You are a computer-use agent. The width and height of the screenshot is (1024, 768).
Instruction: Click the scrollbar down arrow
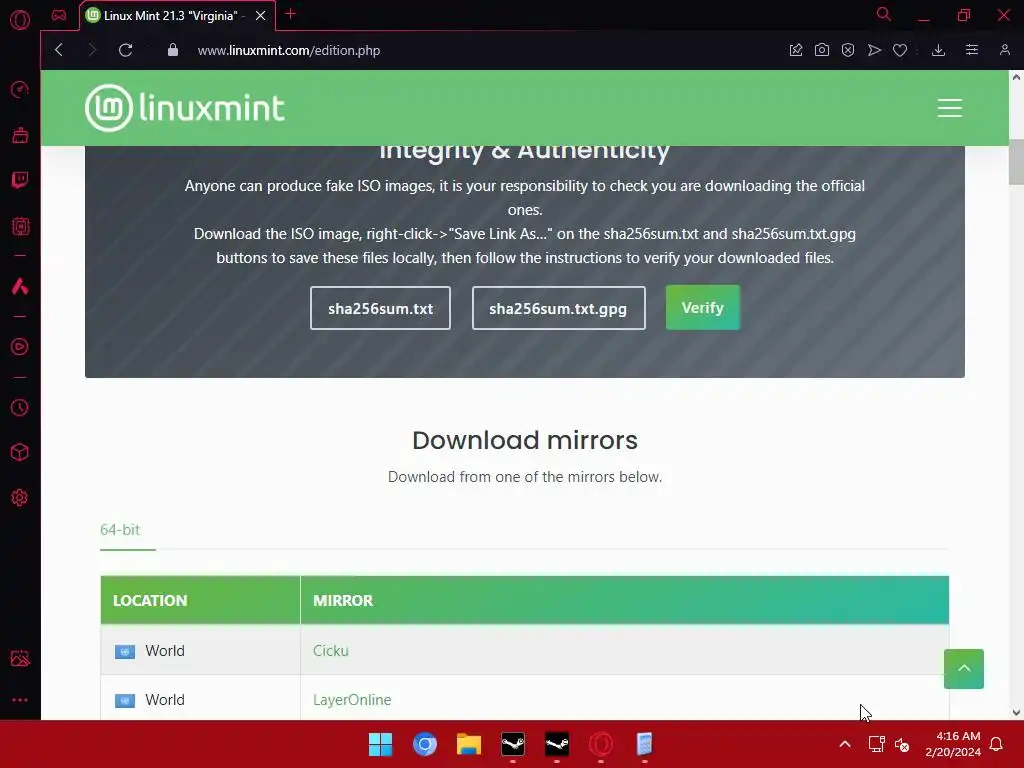tap(1016, 712)
